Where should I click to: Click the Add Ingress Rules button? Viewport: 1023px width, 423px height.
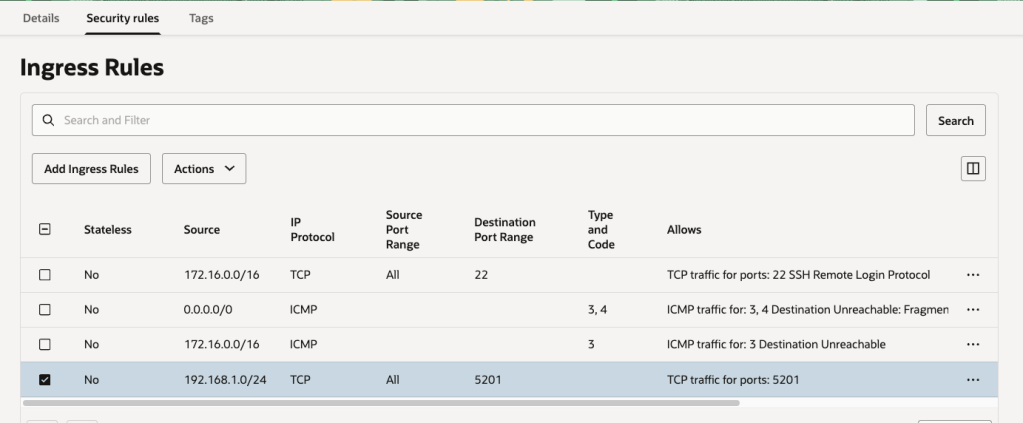(91, 169)
